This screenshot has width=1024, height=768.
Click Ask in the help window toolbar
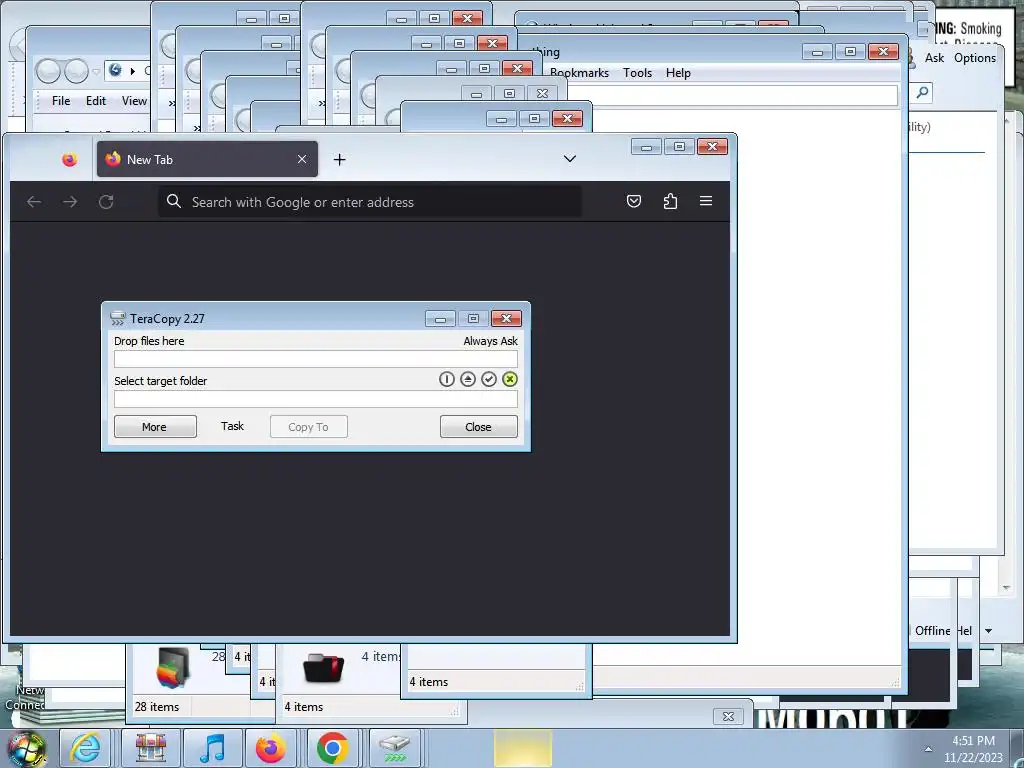click(x=934, y=57)
